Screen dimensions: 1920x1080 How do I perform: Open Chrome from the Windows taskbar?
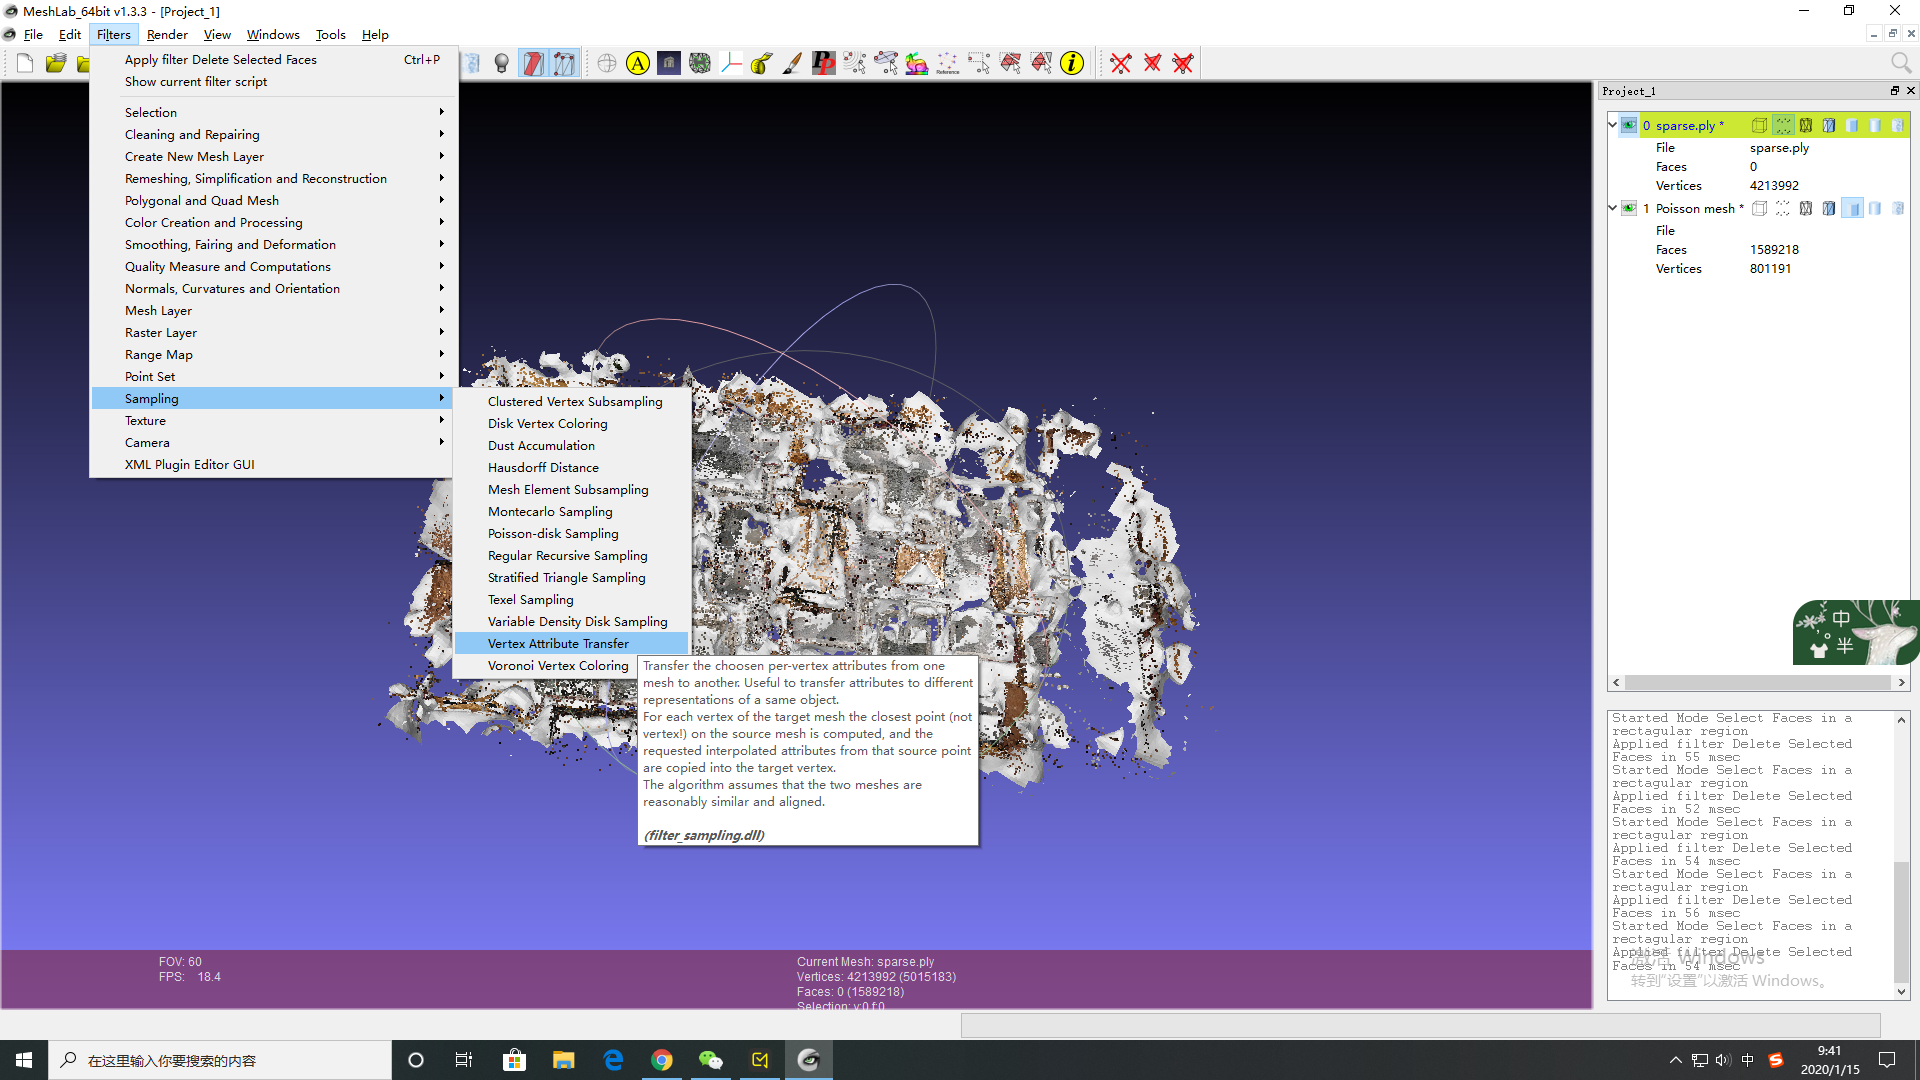coord(662,1060)
